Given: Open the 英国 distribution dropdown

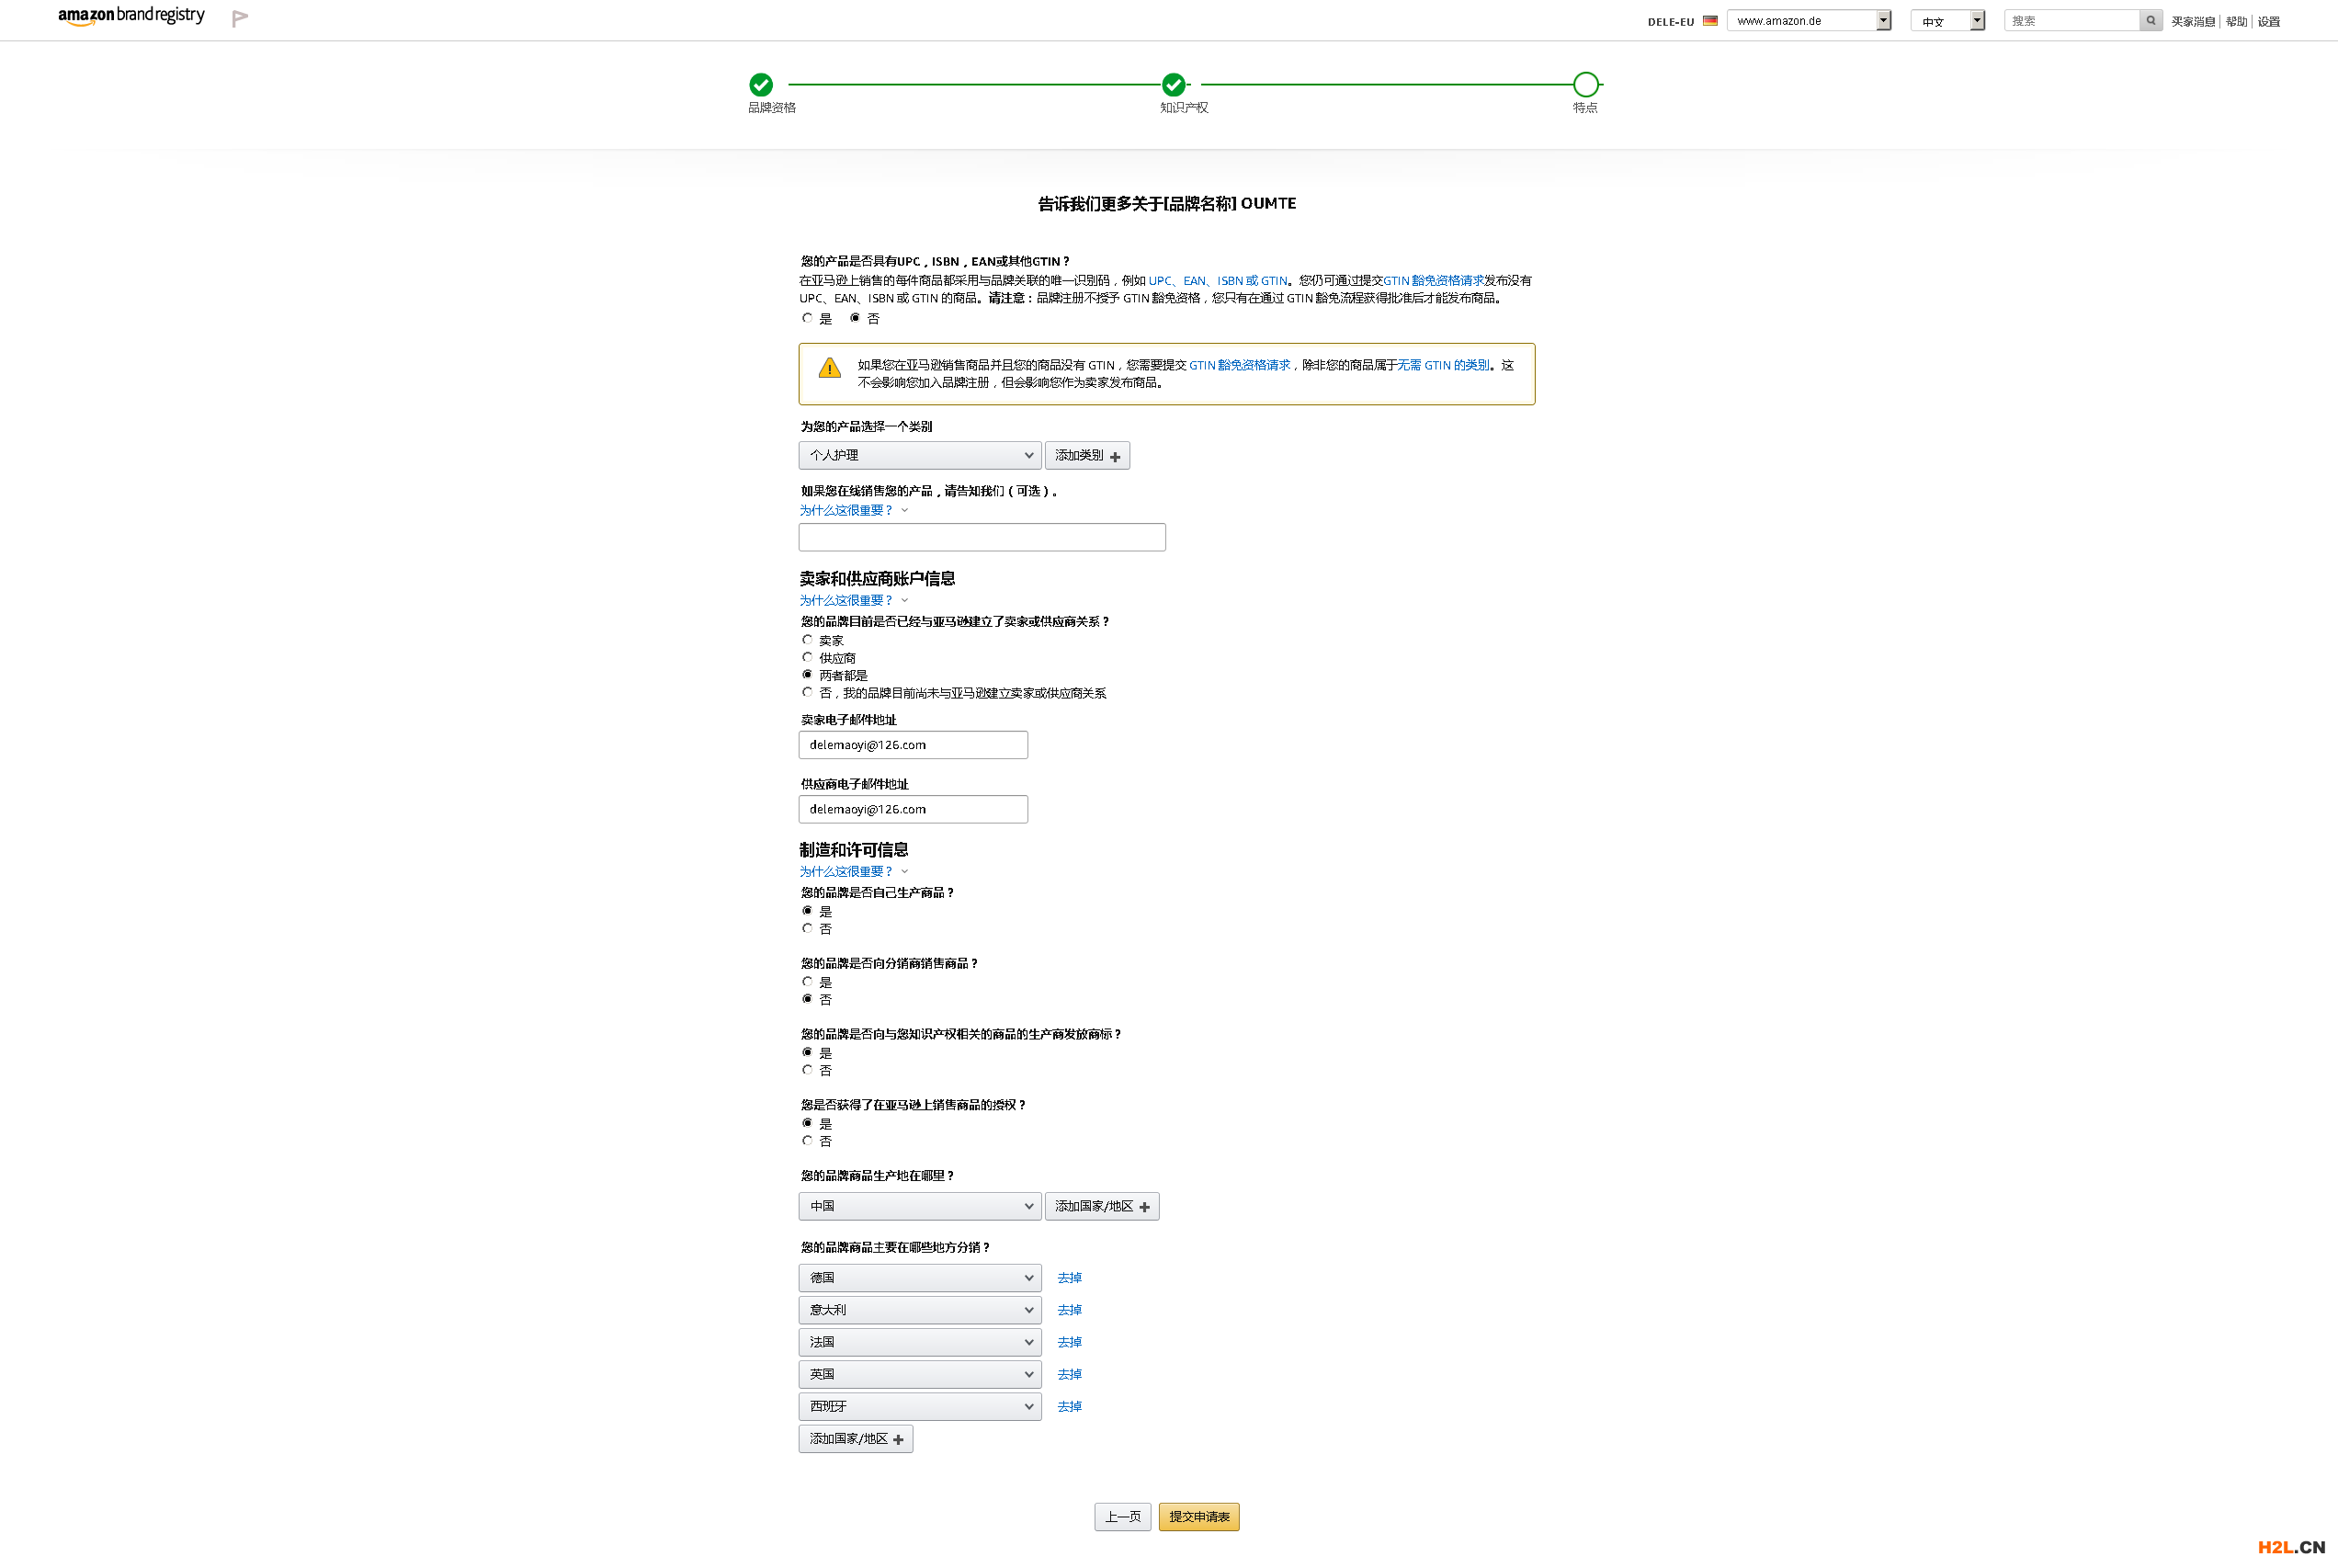Looking at the screenshot, I should click(920, 1374).
